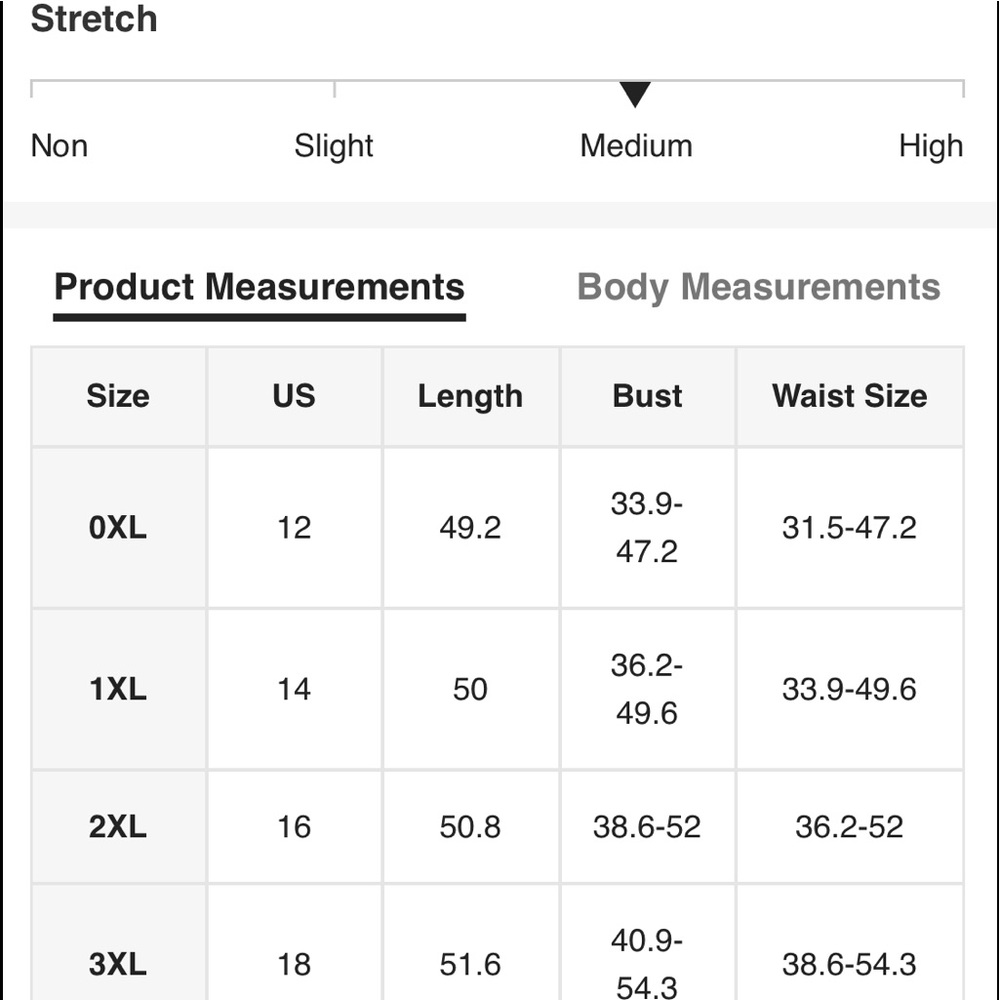Viewport: 1000px width, 1000px height.
Task: Select the Slight stretch label
Action: [x=333, y=146]
